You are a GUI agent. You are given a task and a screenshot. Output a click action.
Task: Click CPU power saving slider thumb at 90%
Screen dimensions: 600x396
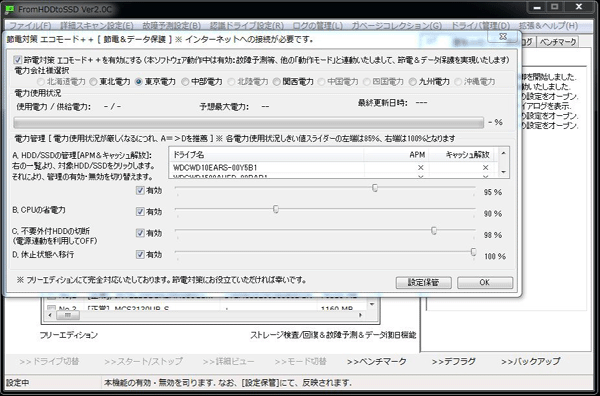tap(276, 209)
